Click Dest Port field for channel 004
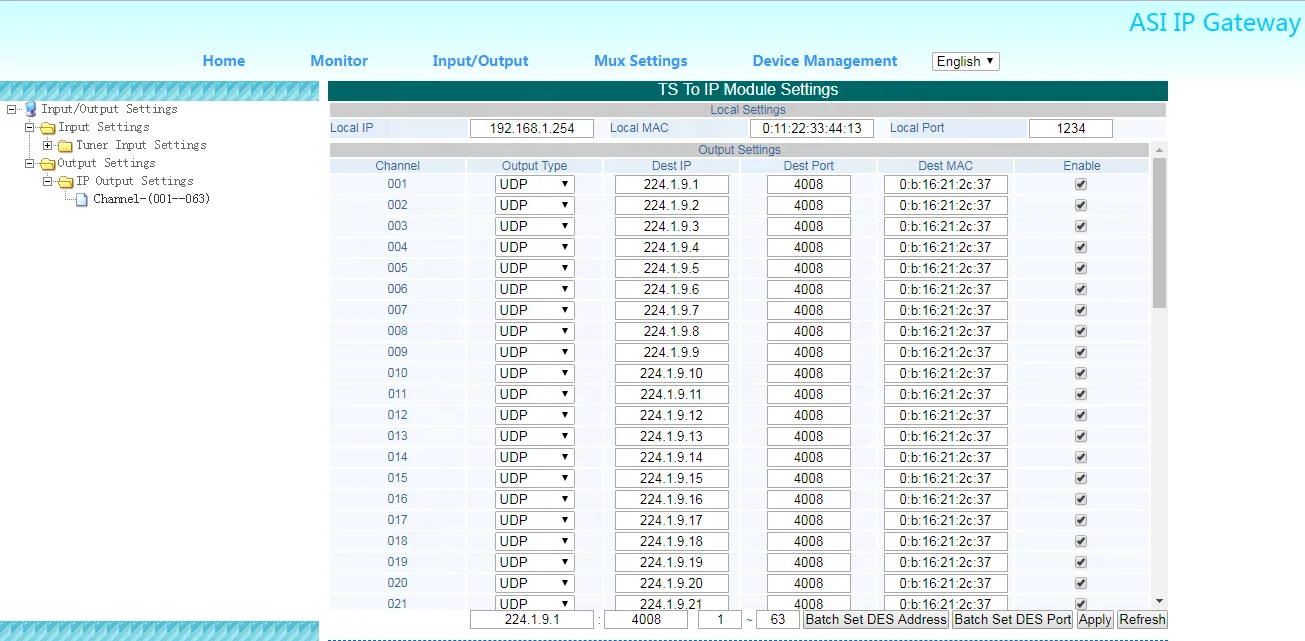 pos(809,247)
